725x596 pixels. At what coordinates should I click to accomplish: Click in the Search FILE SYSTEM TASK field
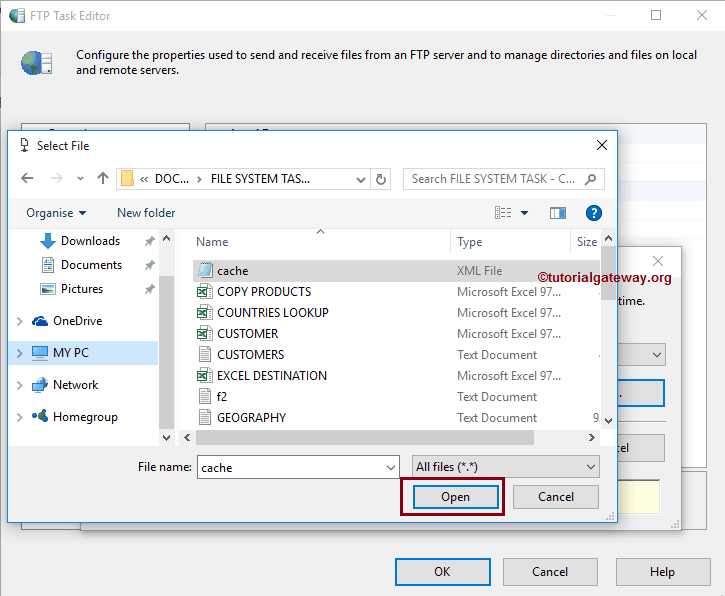(x=495, y=179)
